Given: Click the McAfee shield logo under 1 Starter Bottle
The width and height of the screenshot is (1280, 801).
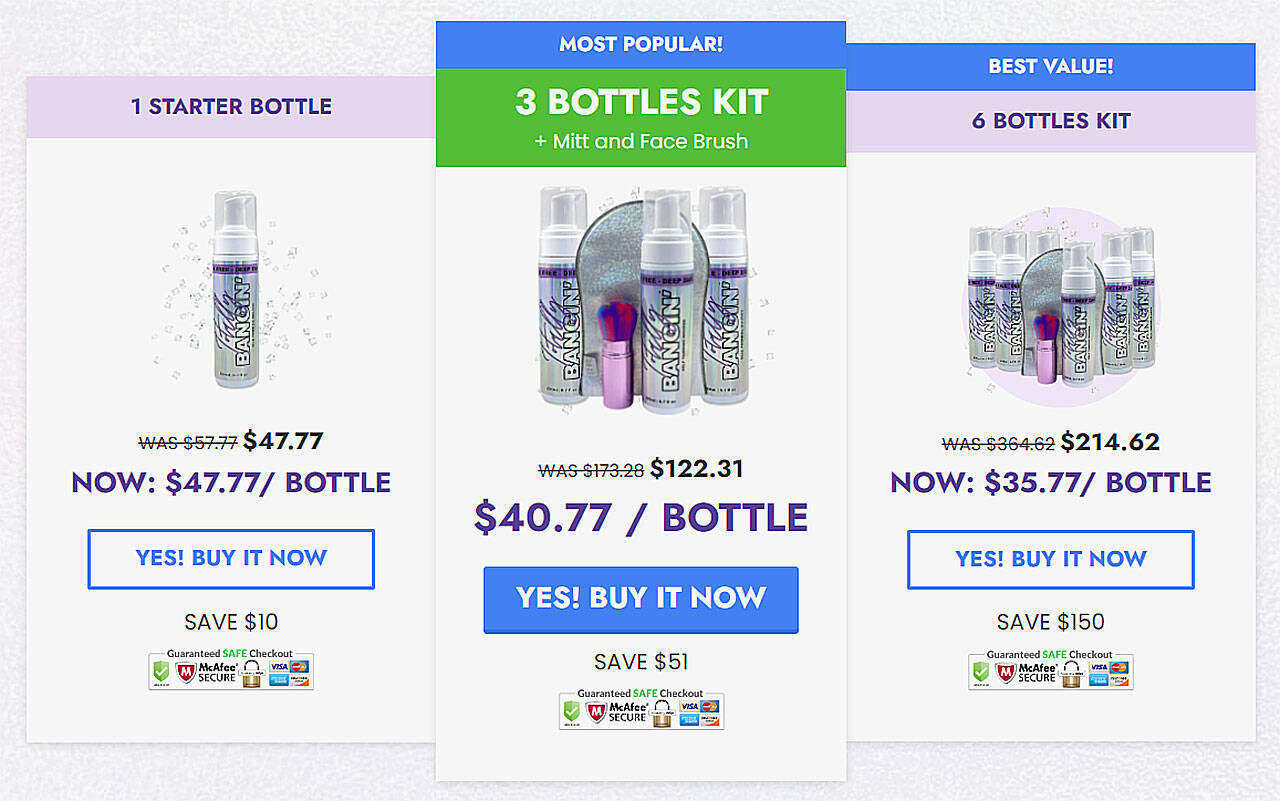Looking at the screenshot, I should (x=186, y=672).
